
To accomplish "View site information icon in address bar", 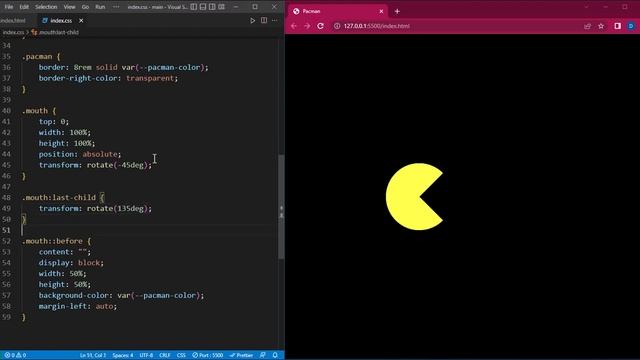I will click(x=337, y=26).
